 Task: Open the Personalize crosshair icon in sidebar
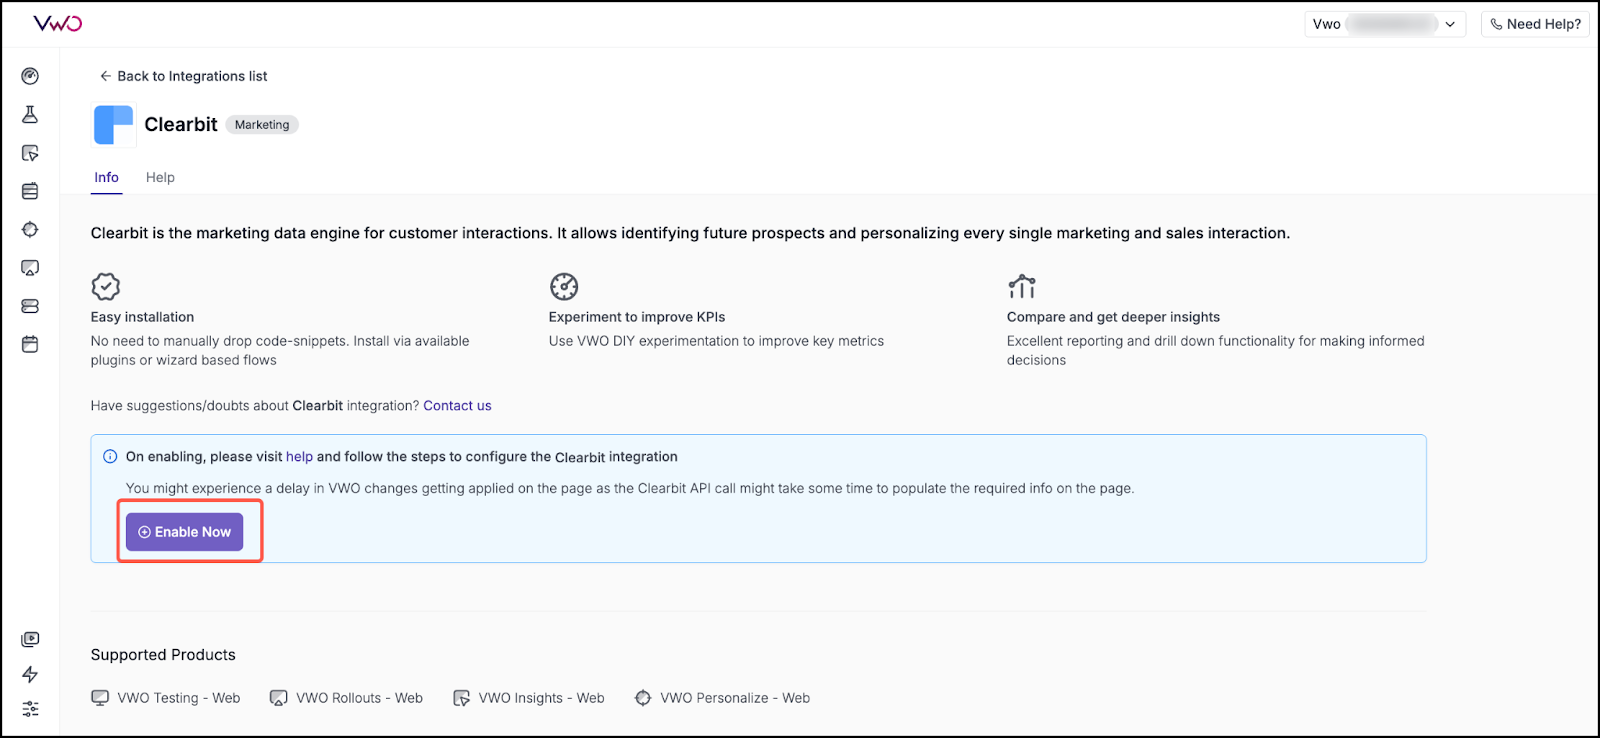[30, 230]
